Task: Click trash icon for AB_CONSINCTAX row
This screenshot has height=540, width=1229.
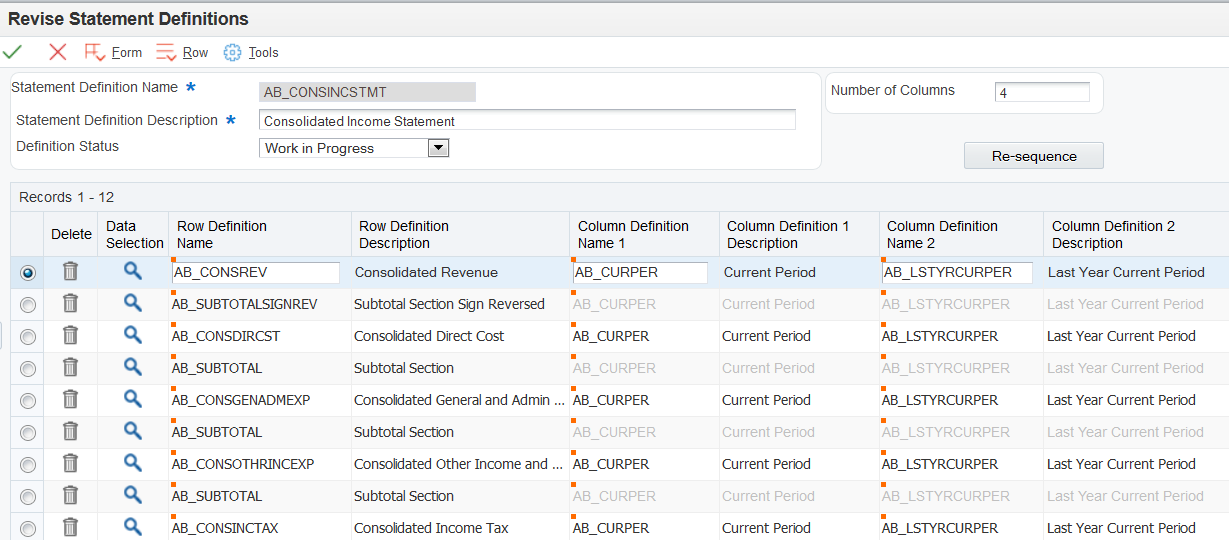Action: pos(70,528)
